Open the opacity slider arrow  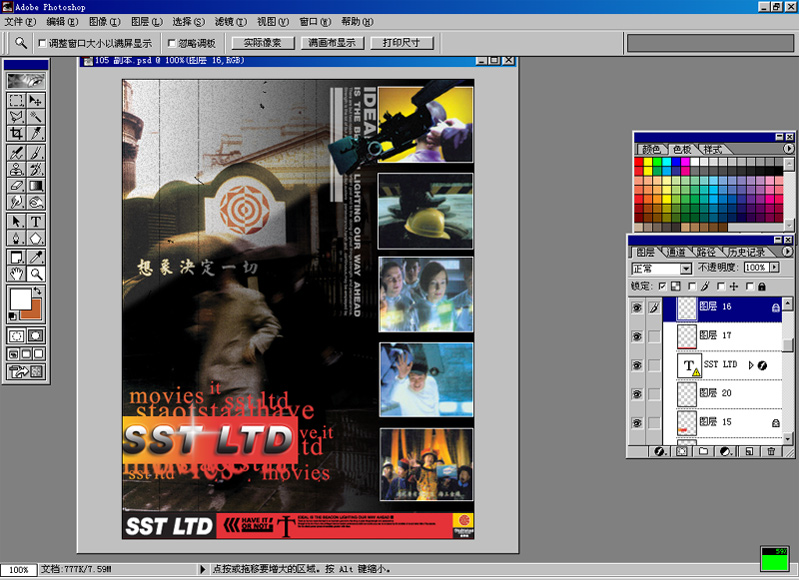click(775, 267)
